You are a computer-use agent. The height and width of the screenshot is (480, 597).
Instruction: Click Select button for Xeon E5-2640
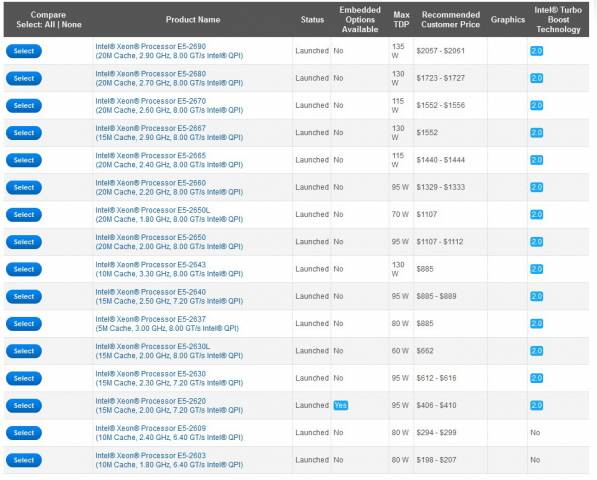(24, 297)
